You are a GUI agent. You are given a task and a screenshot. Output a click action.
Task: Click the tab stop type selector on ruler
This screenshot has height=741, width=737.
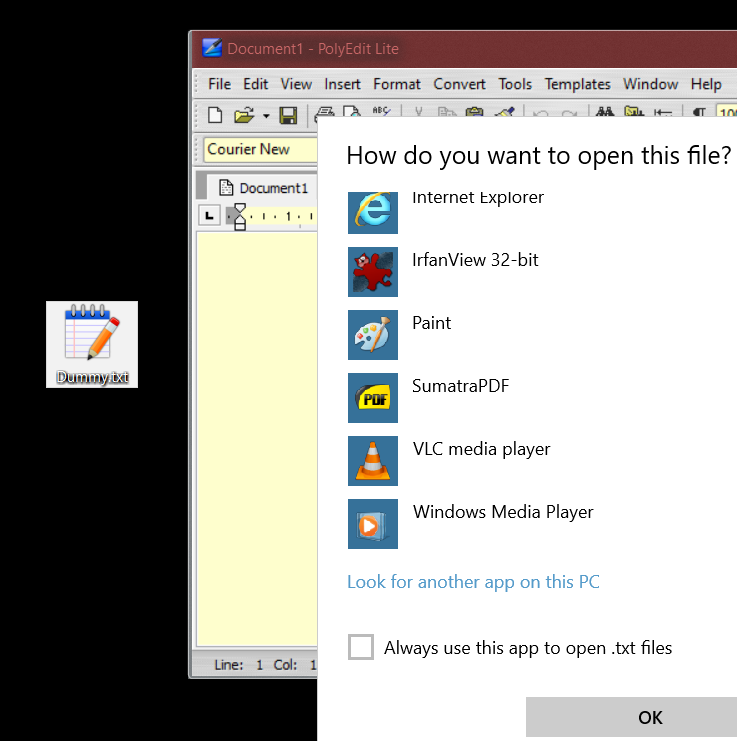(209, 216)
